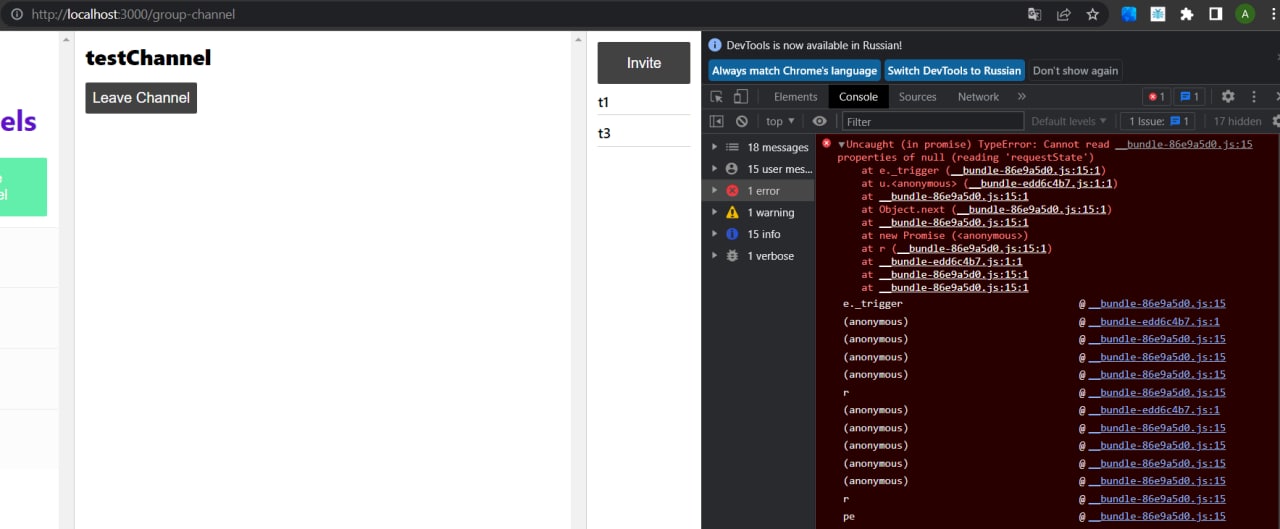Viewport: 1280px width, 529px height.
Task: Select '1 verbose' sidebar row
Action: point(759,256)
